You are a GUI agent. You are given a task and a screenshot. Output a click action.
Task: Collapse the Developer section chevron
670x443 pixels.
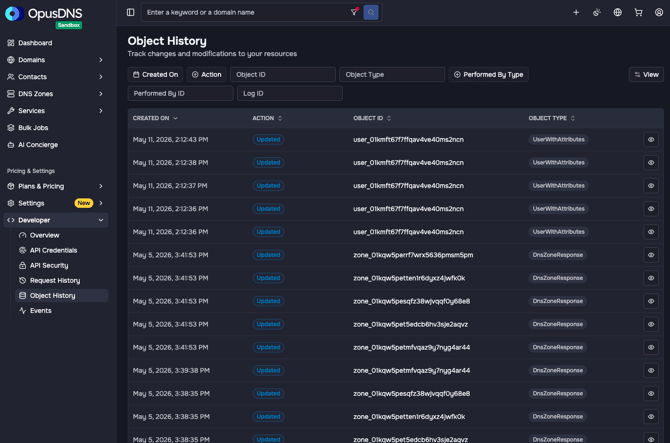click(x=101, y=220)
